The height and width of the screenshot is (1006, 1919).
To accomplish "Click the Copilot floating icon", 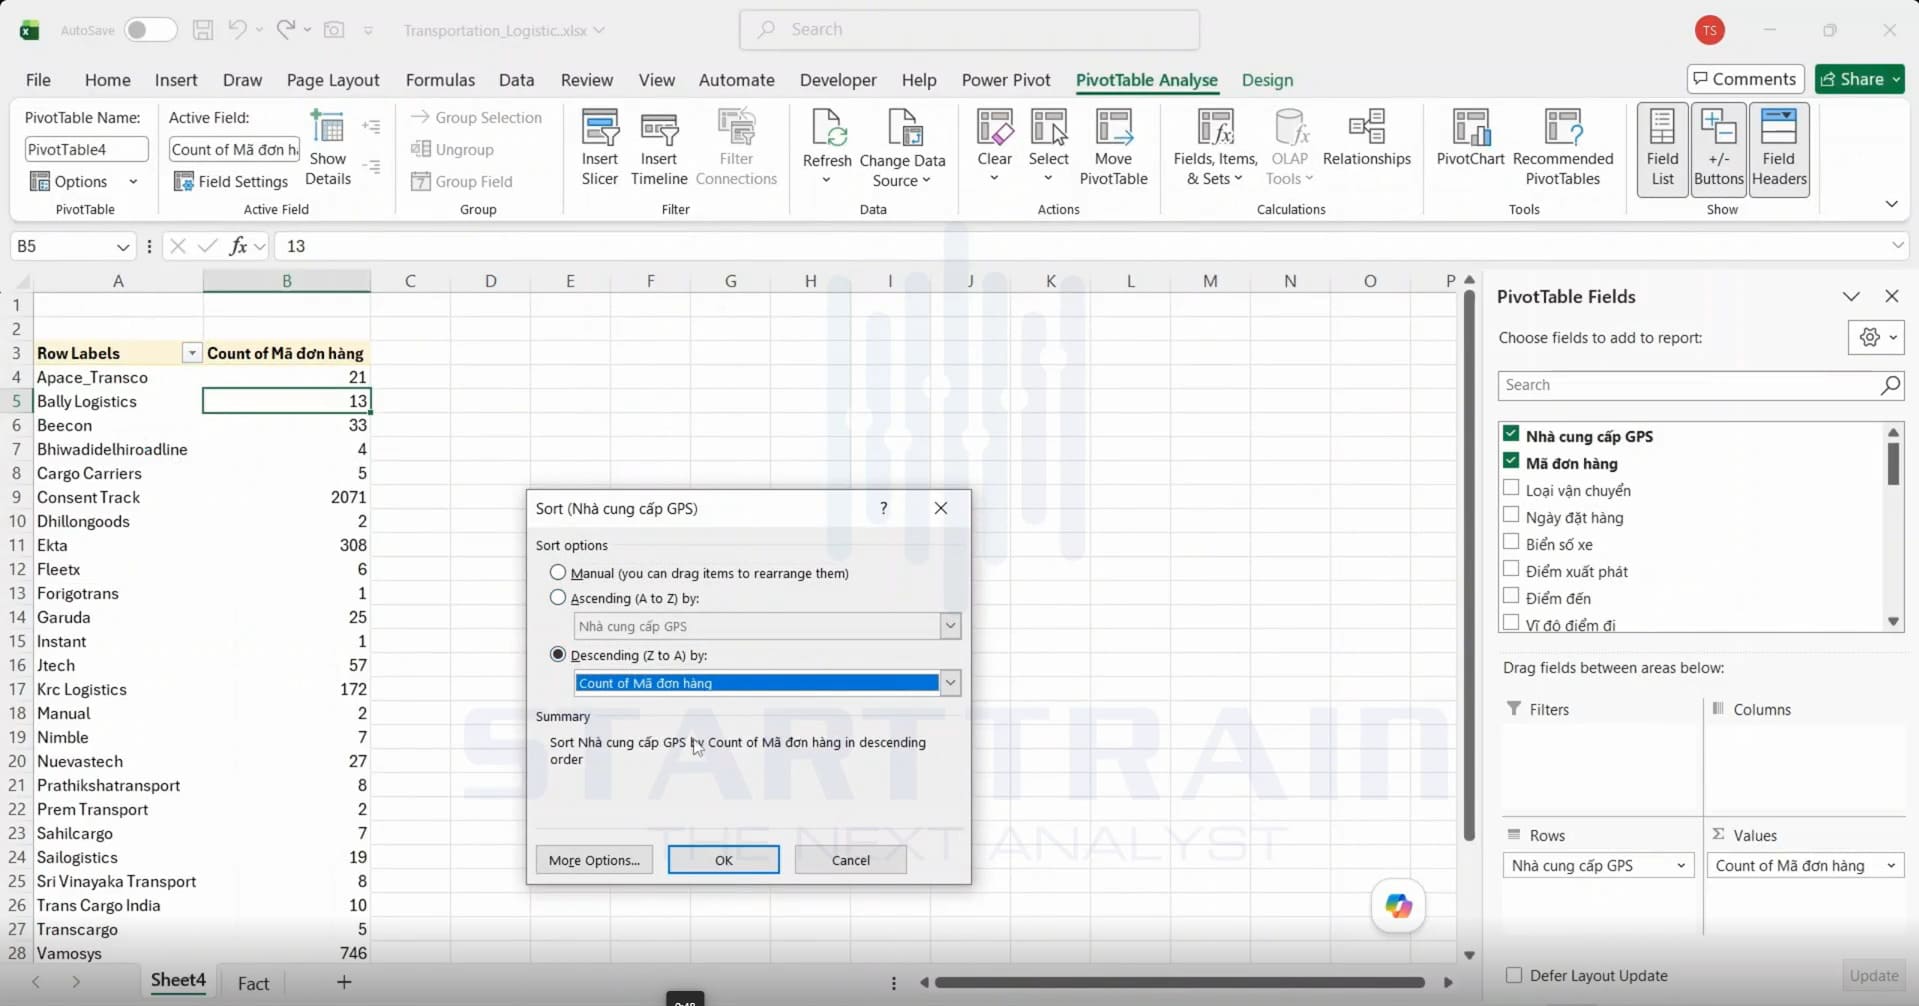I will 1398,906.
